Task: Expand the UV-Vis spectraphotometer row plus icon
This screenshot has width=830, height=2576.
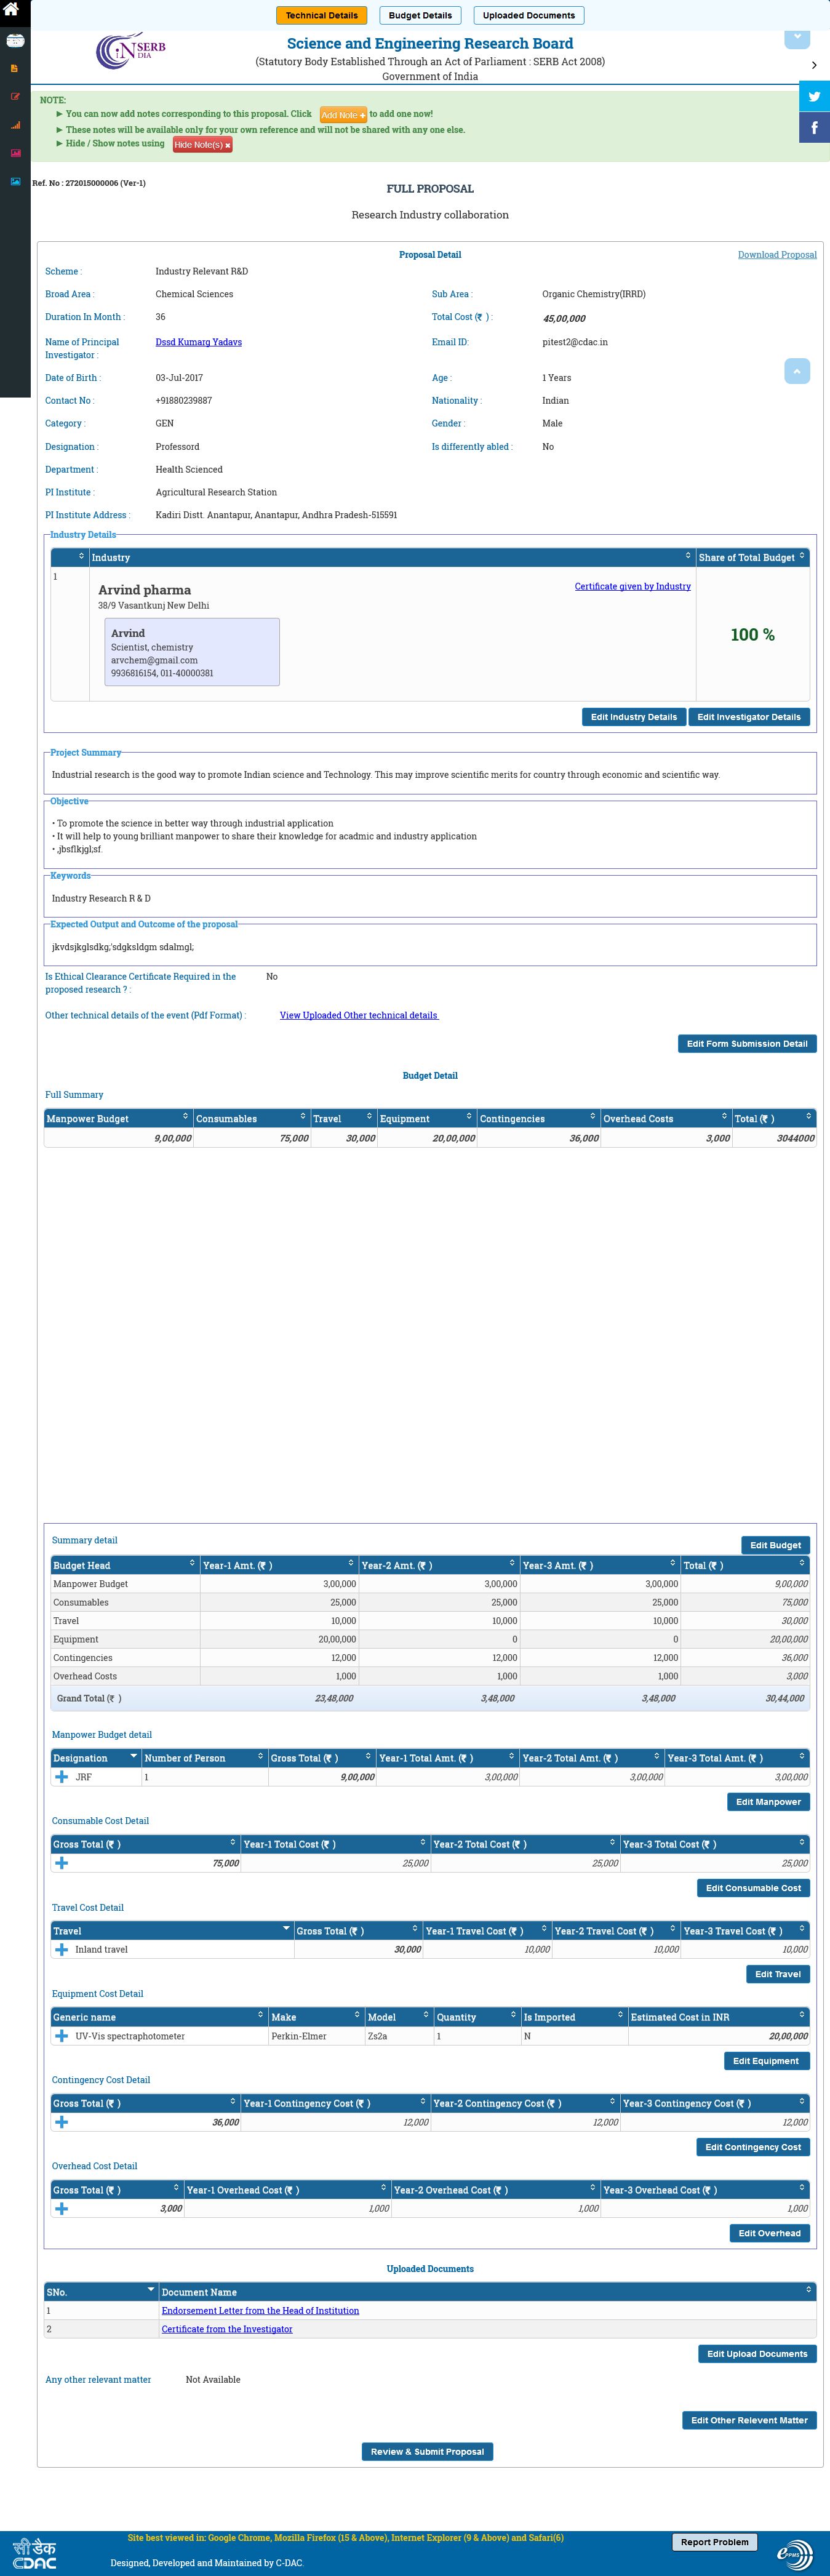Action: tap(62, 2036)
